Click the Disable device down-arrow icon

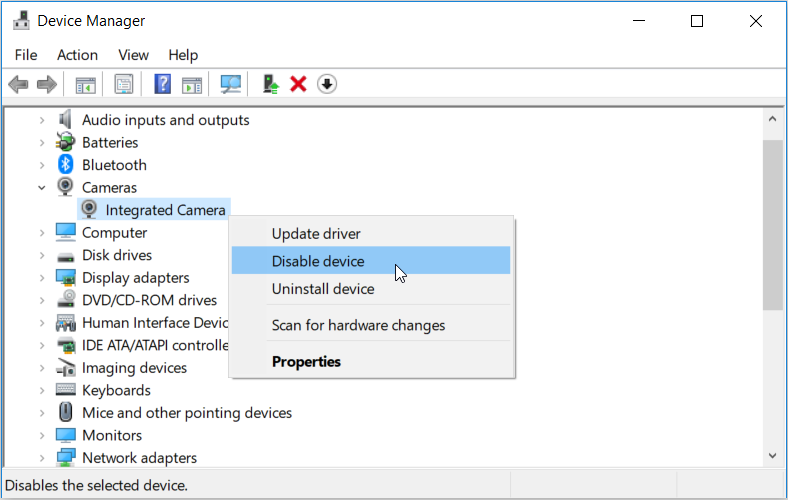click(x=327, y=84)
